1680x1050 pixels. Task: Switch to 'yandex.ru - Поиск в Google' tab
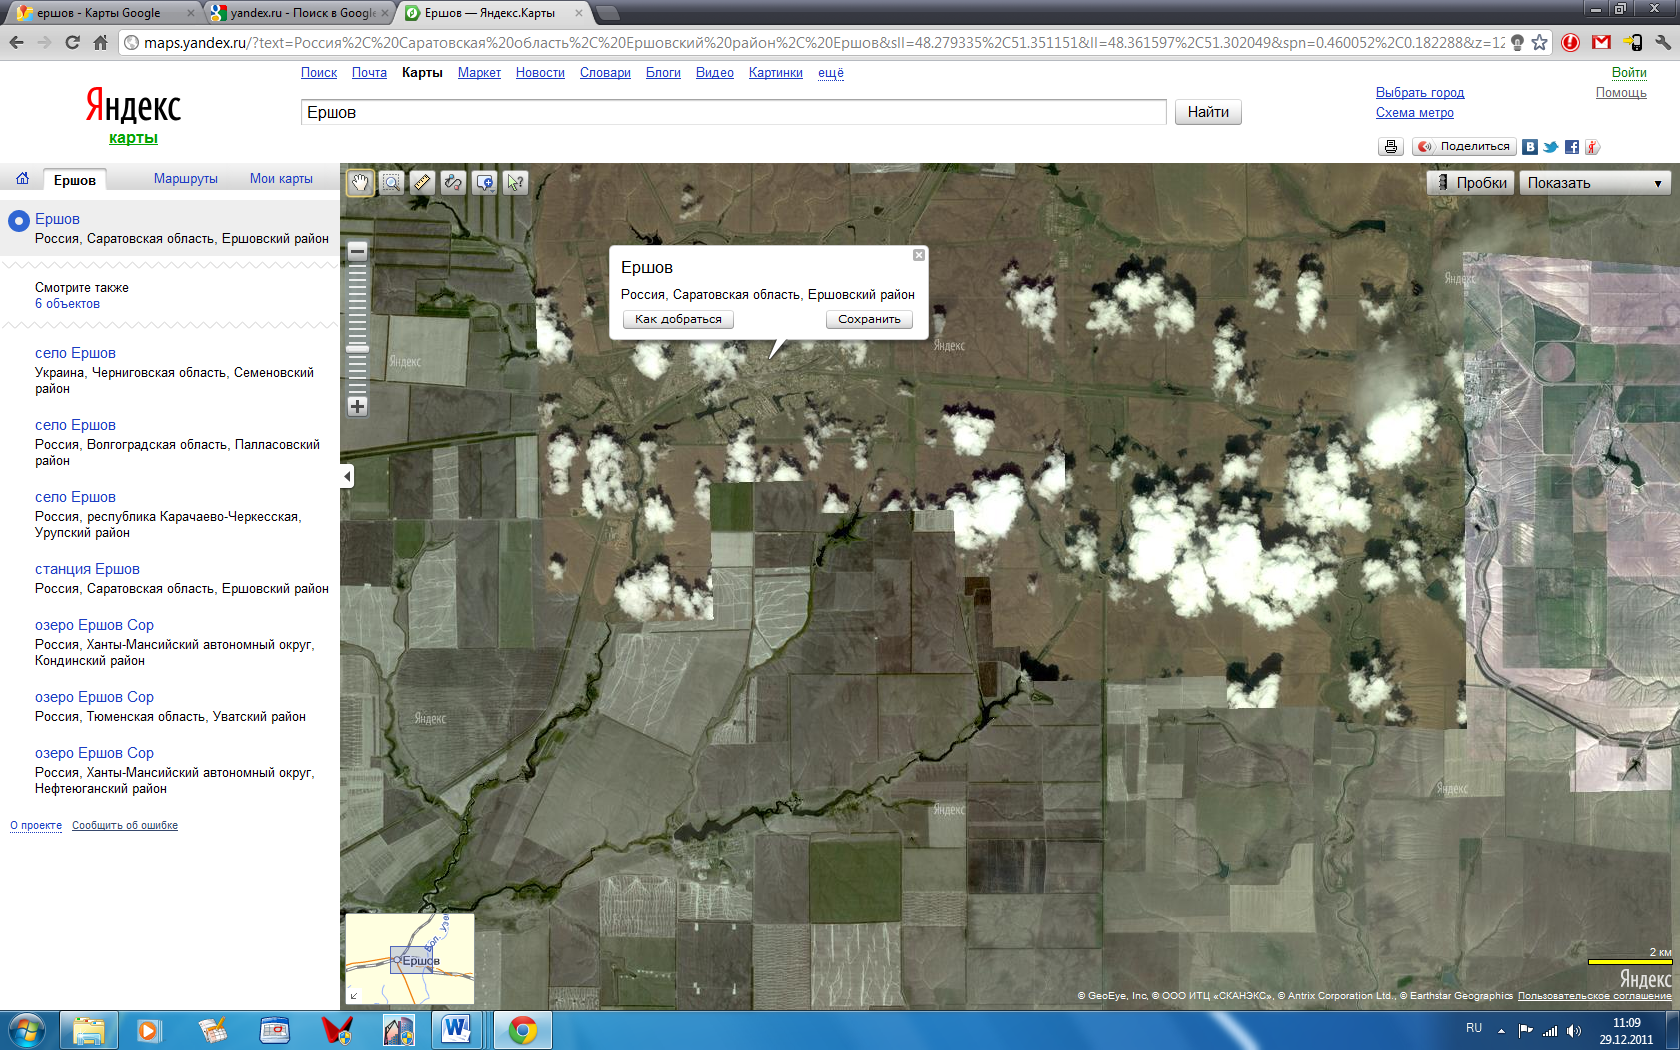pos(300,13)
